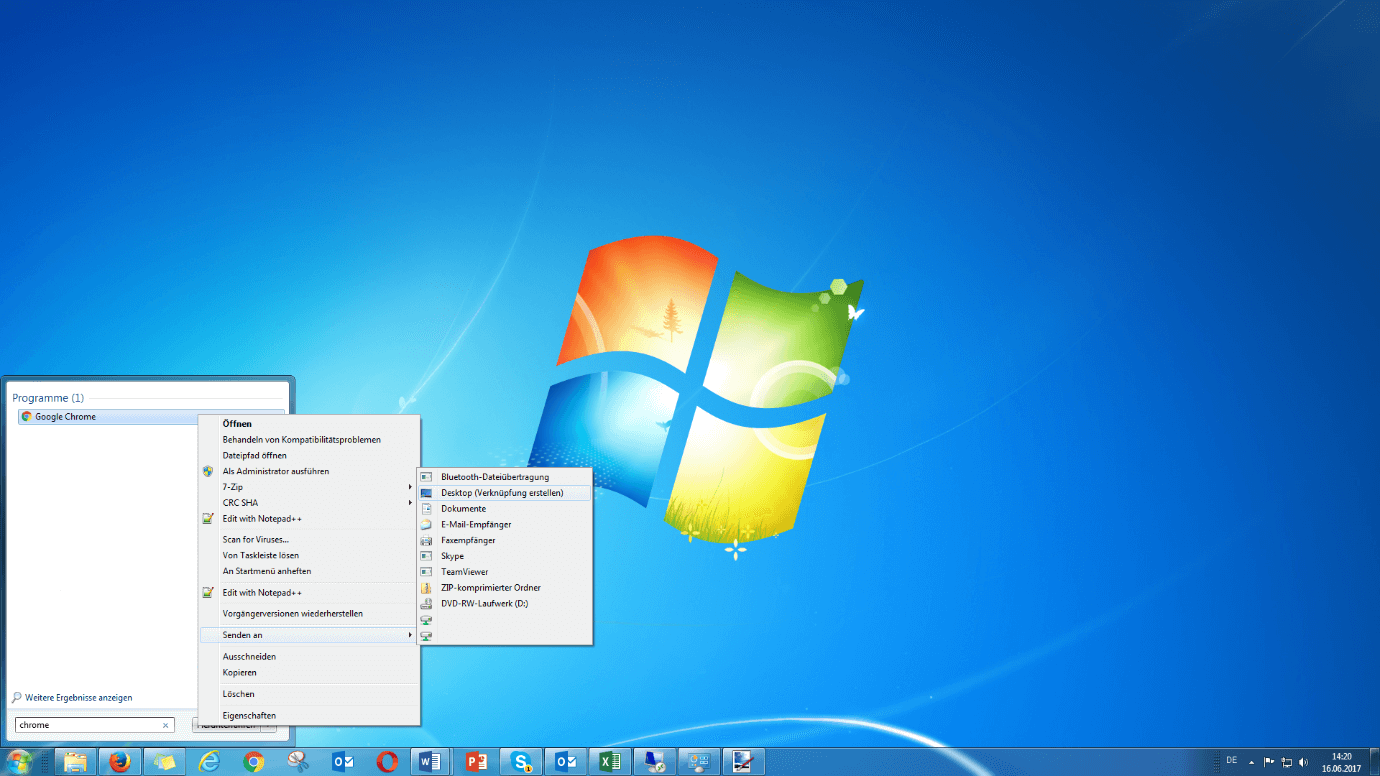Open Microsoft Word from the taskbar
The height and width of the screenshot is (776, 1380).
[x=431, y=762]
